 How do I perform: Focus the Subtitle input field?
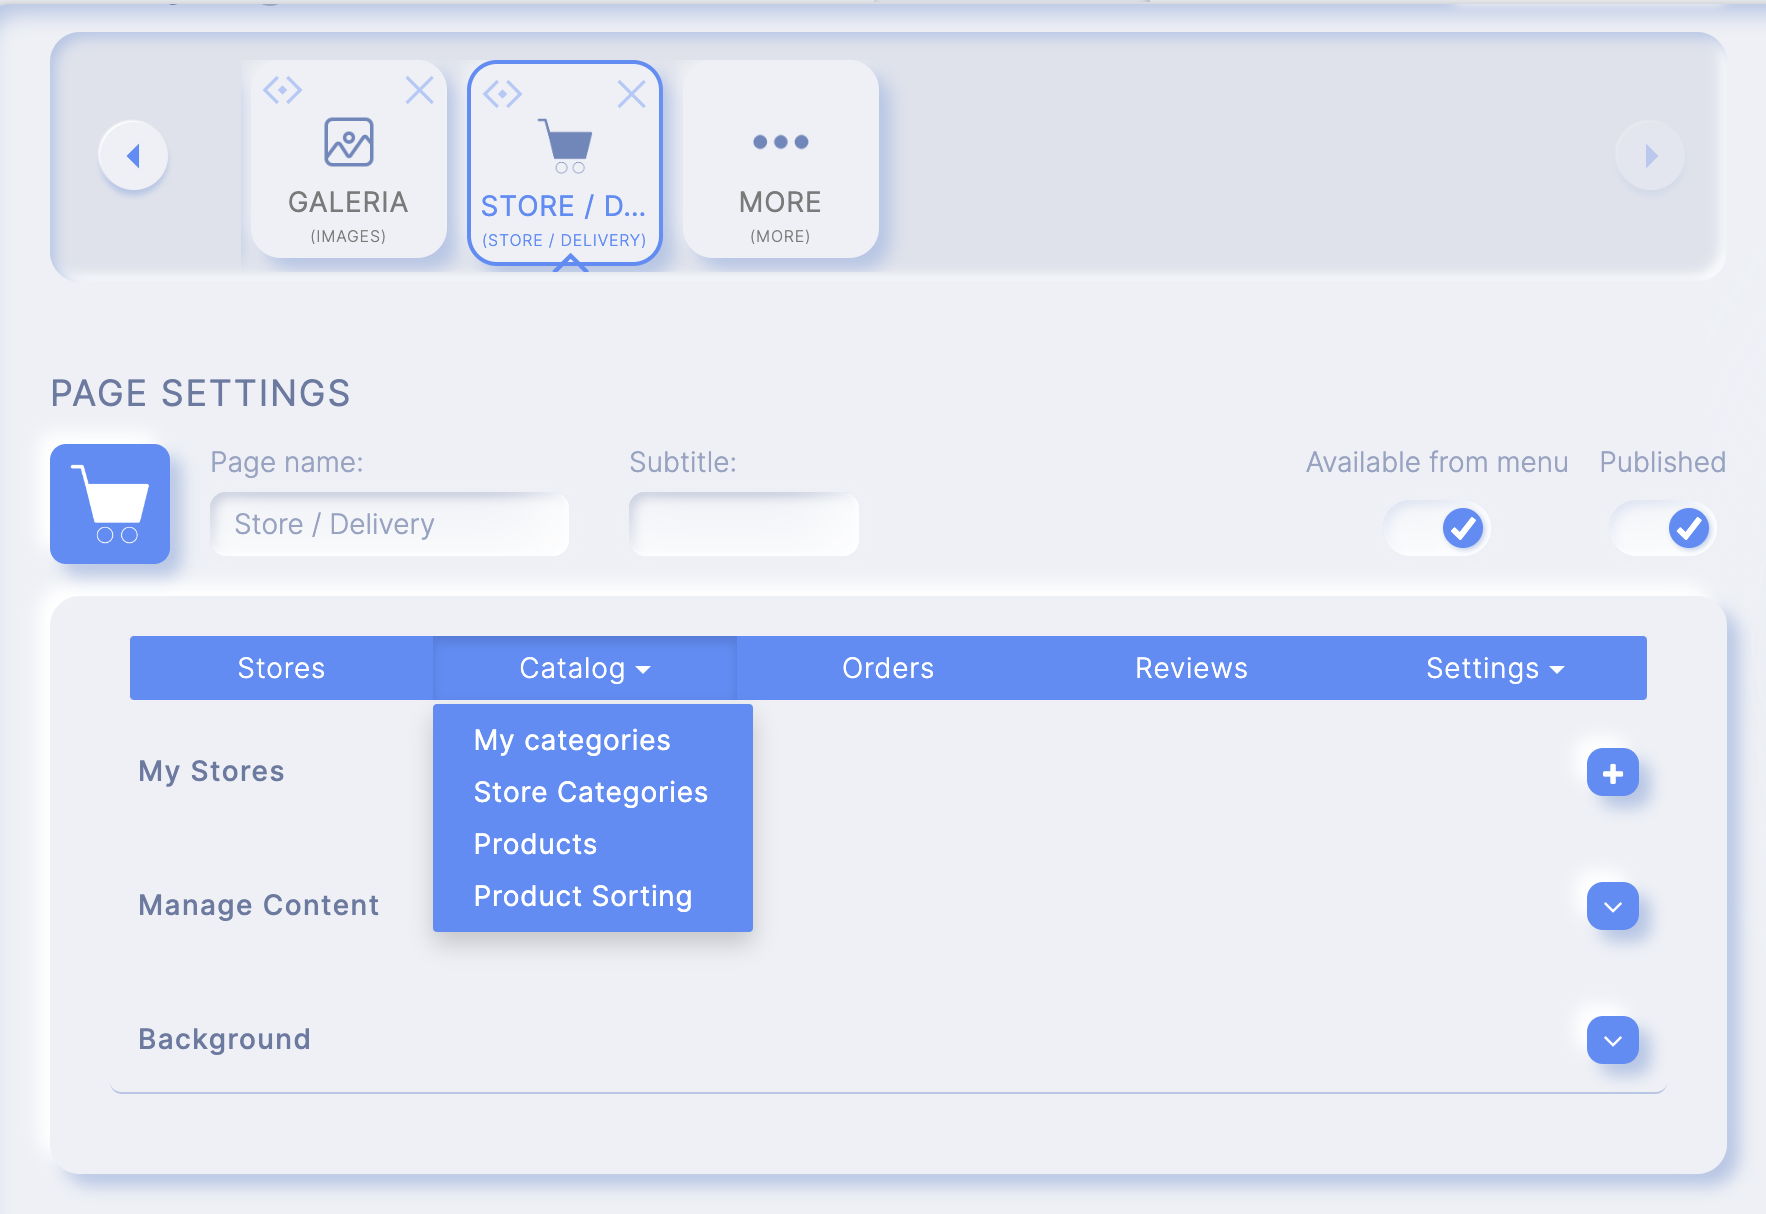click(744, 524)
